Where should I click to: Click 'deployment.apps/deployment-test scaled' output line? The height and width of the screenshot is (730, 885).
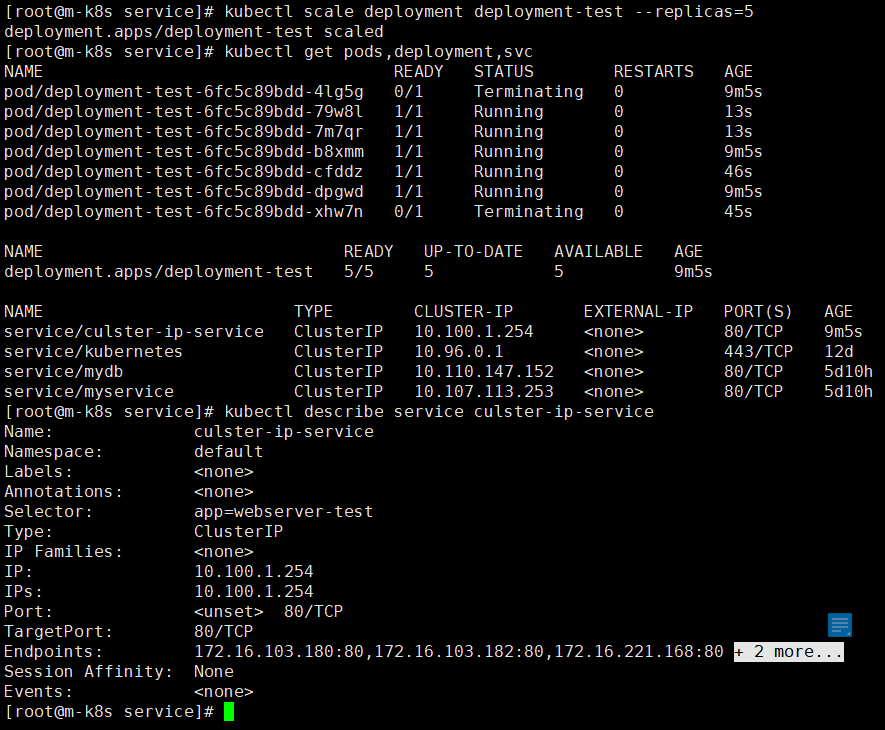194,32
